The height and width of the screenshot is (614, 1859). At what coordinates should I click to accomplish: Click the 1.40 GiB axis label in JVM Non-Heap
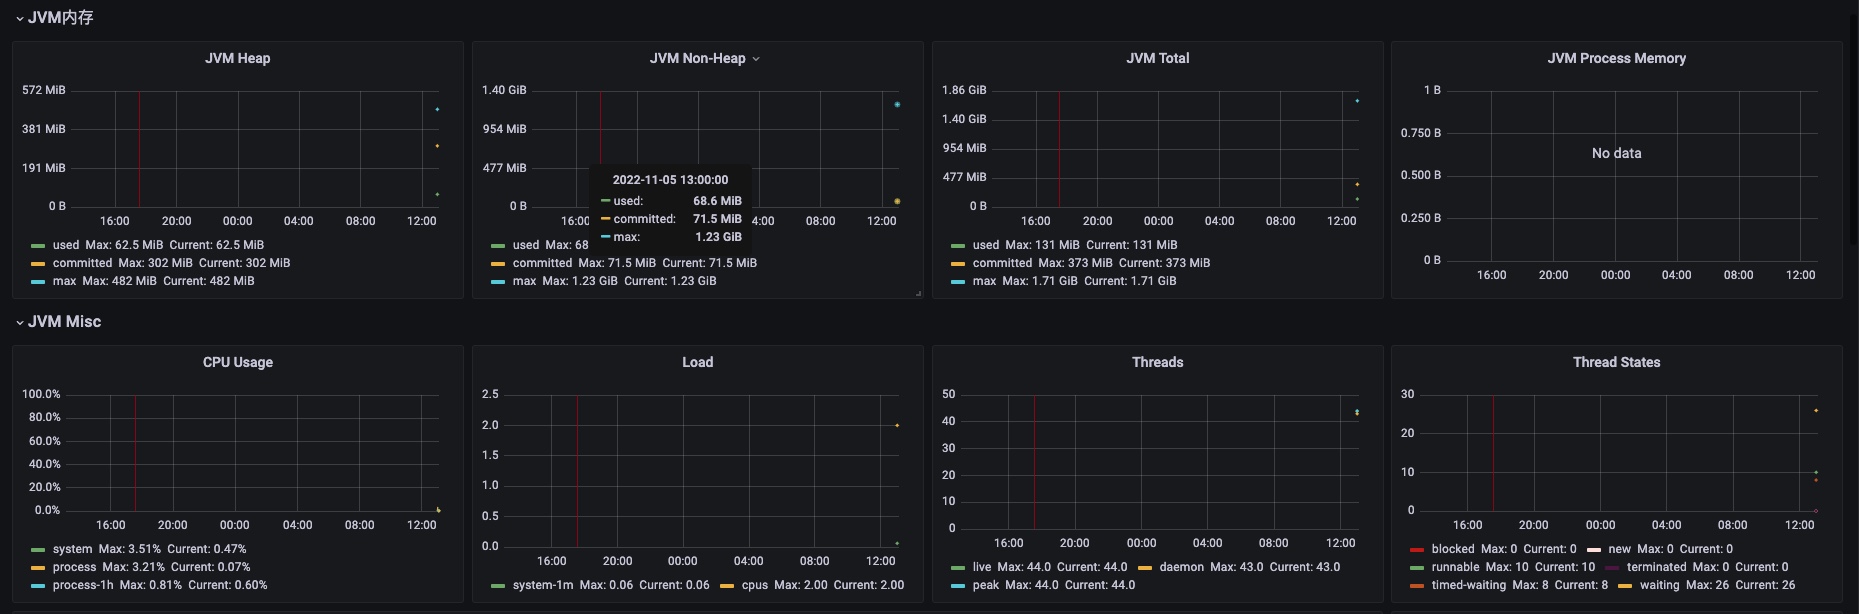pos(504,90)
